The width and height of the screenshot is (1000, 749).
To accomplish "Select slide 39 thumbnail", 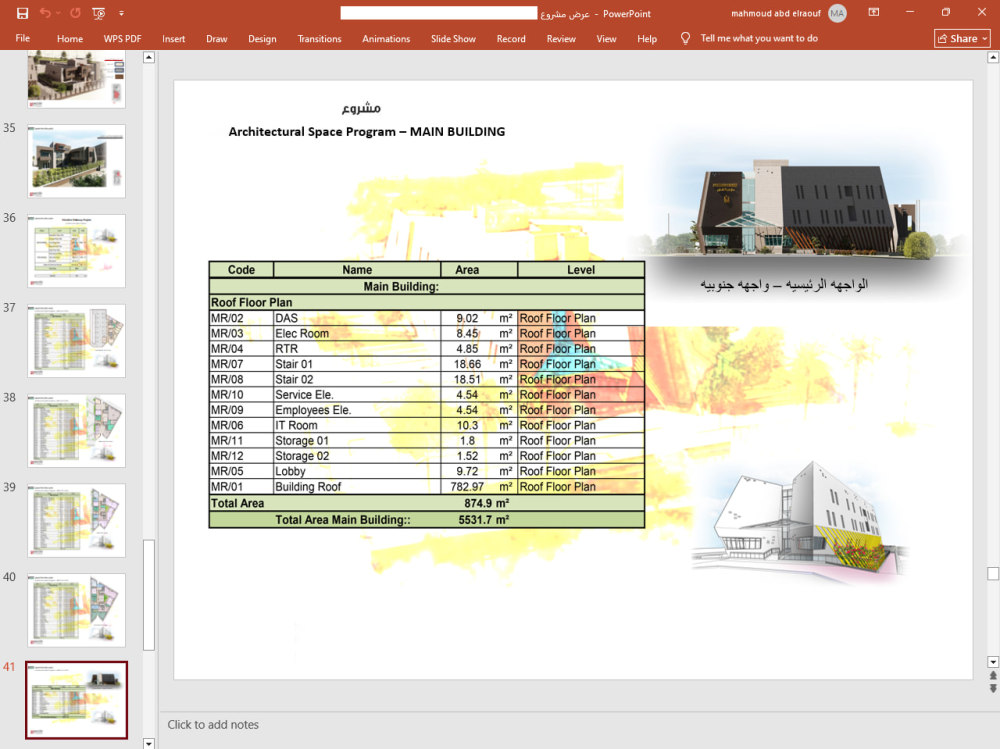I will pyautogui.click(x=77, y=521).
